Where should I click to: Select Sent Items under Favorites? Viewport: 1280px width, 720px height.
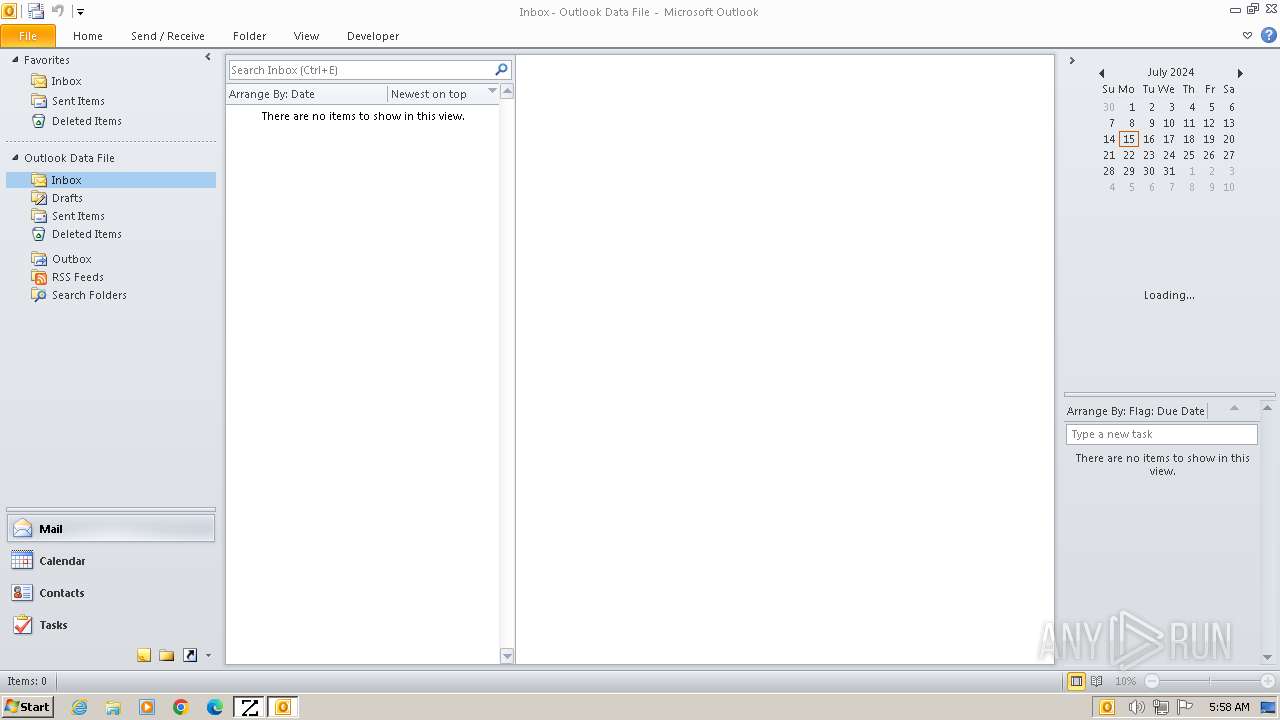78,101
